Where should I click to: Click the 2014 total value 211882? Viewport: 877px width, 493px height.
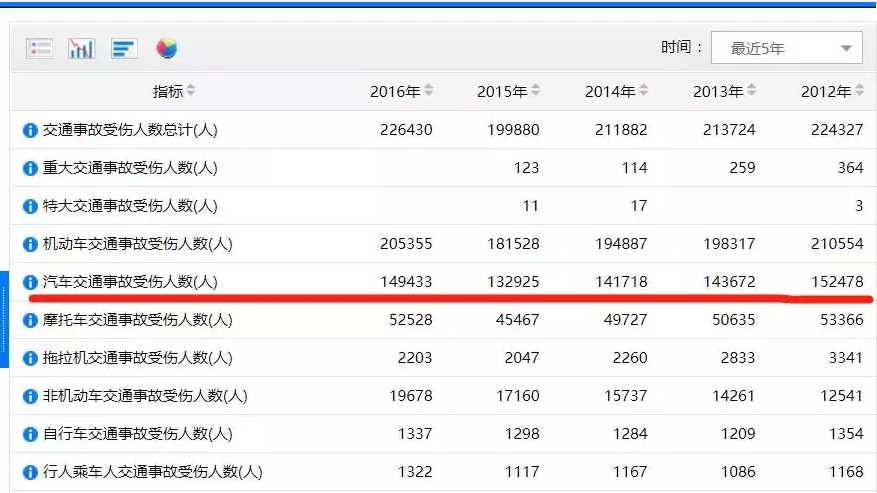coord(621,130)
